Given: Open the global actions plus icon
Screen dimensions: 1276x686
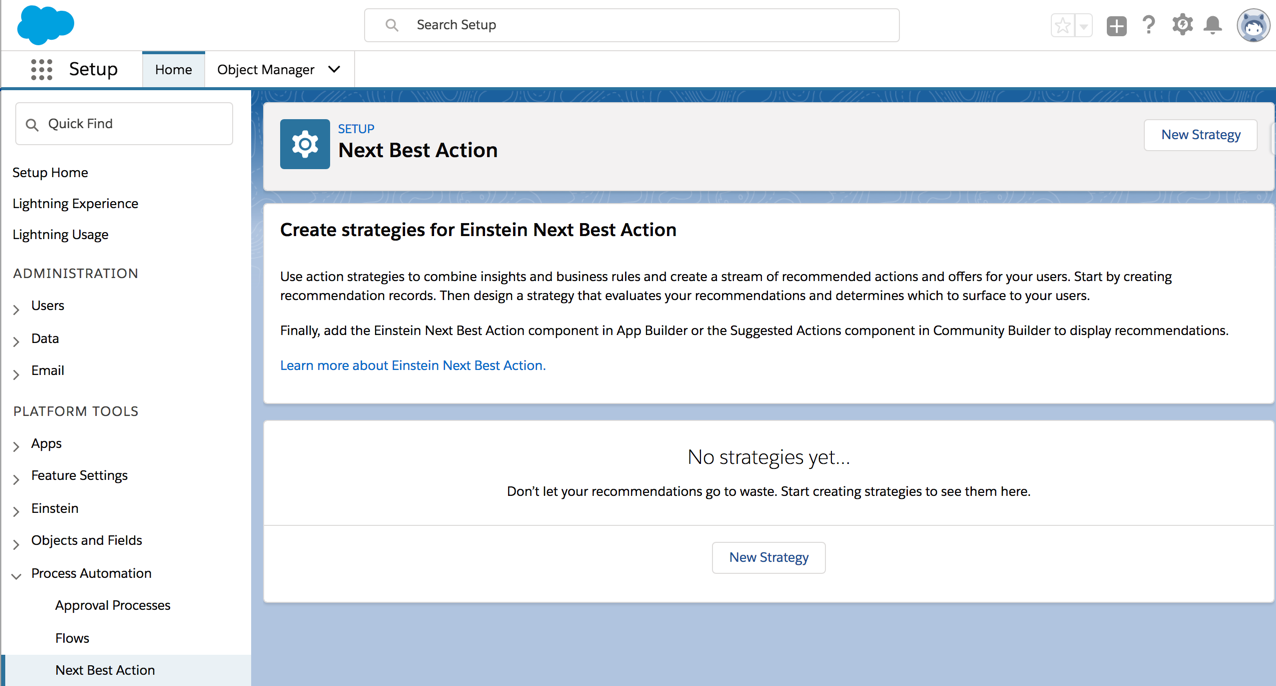Looking at the screenshot, I should [1117, 26].
